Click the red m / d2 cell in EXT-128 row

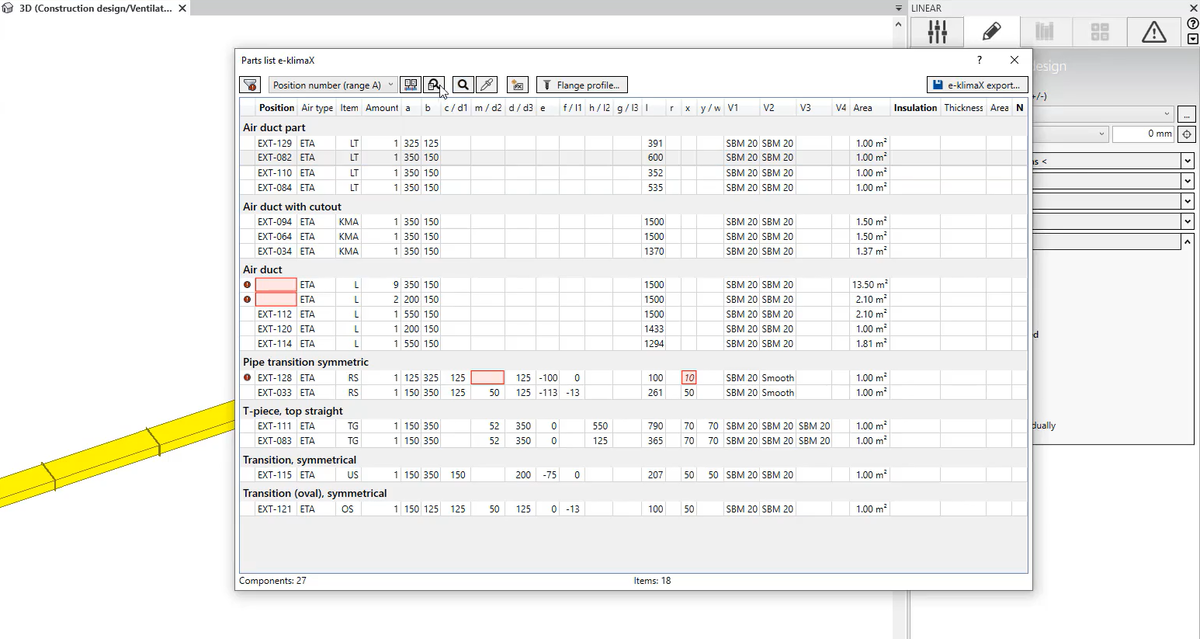[488, 378]
